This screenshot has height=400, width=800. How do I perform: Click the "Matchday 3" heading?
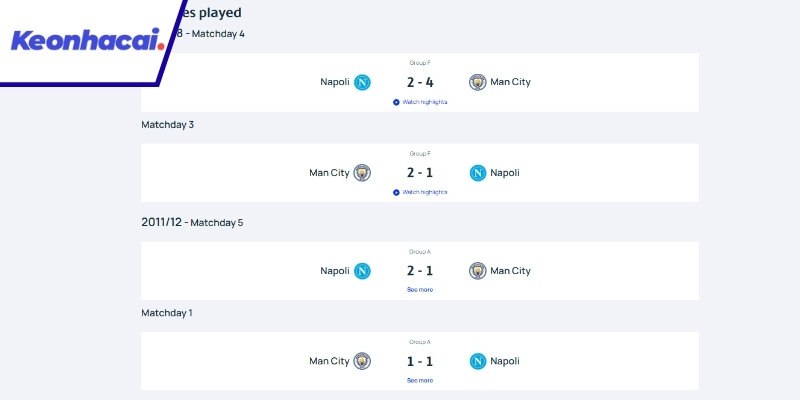(x=167, y=125)
